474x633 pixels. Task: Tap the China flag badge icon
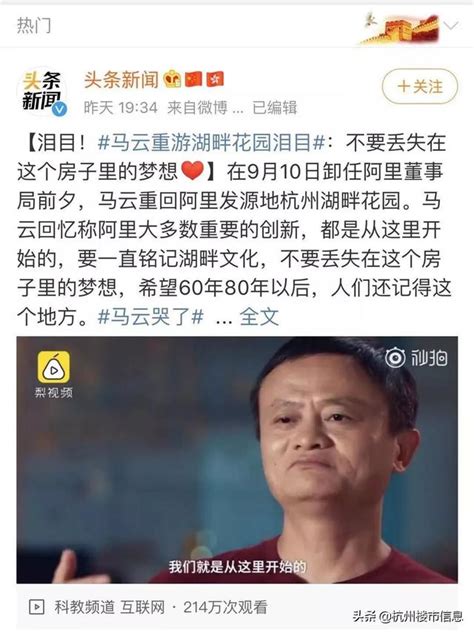tap(194, 79)
